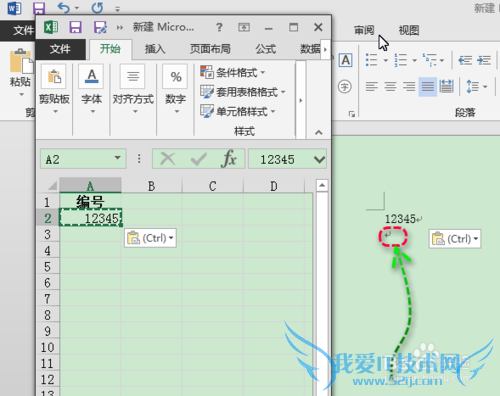Click the formula bar value 12345
The width and height of the screenshot is (500, 396).
click(x=277, y=159)
